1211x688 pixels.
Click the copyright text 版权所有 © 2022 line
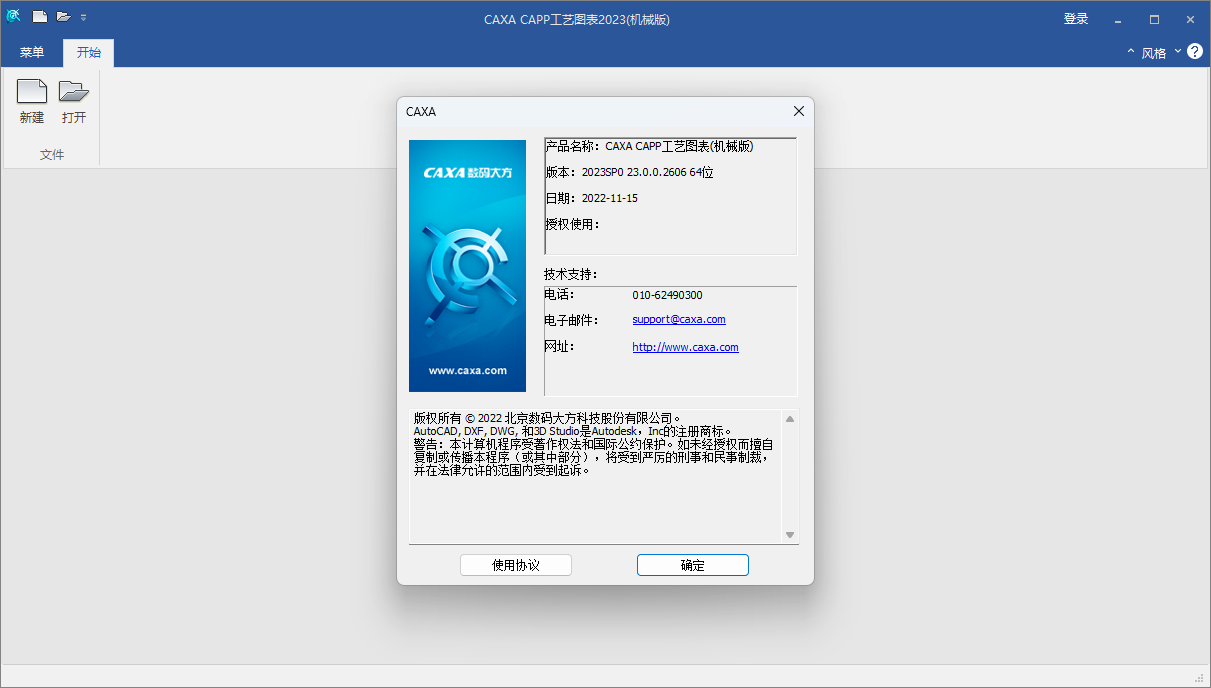tap(548, 418)
